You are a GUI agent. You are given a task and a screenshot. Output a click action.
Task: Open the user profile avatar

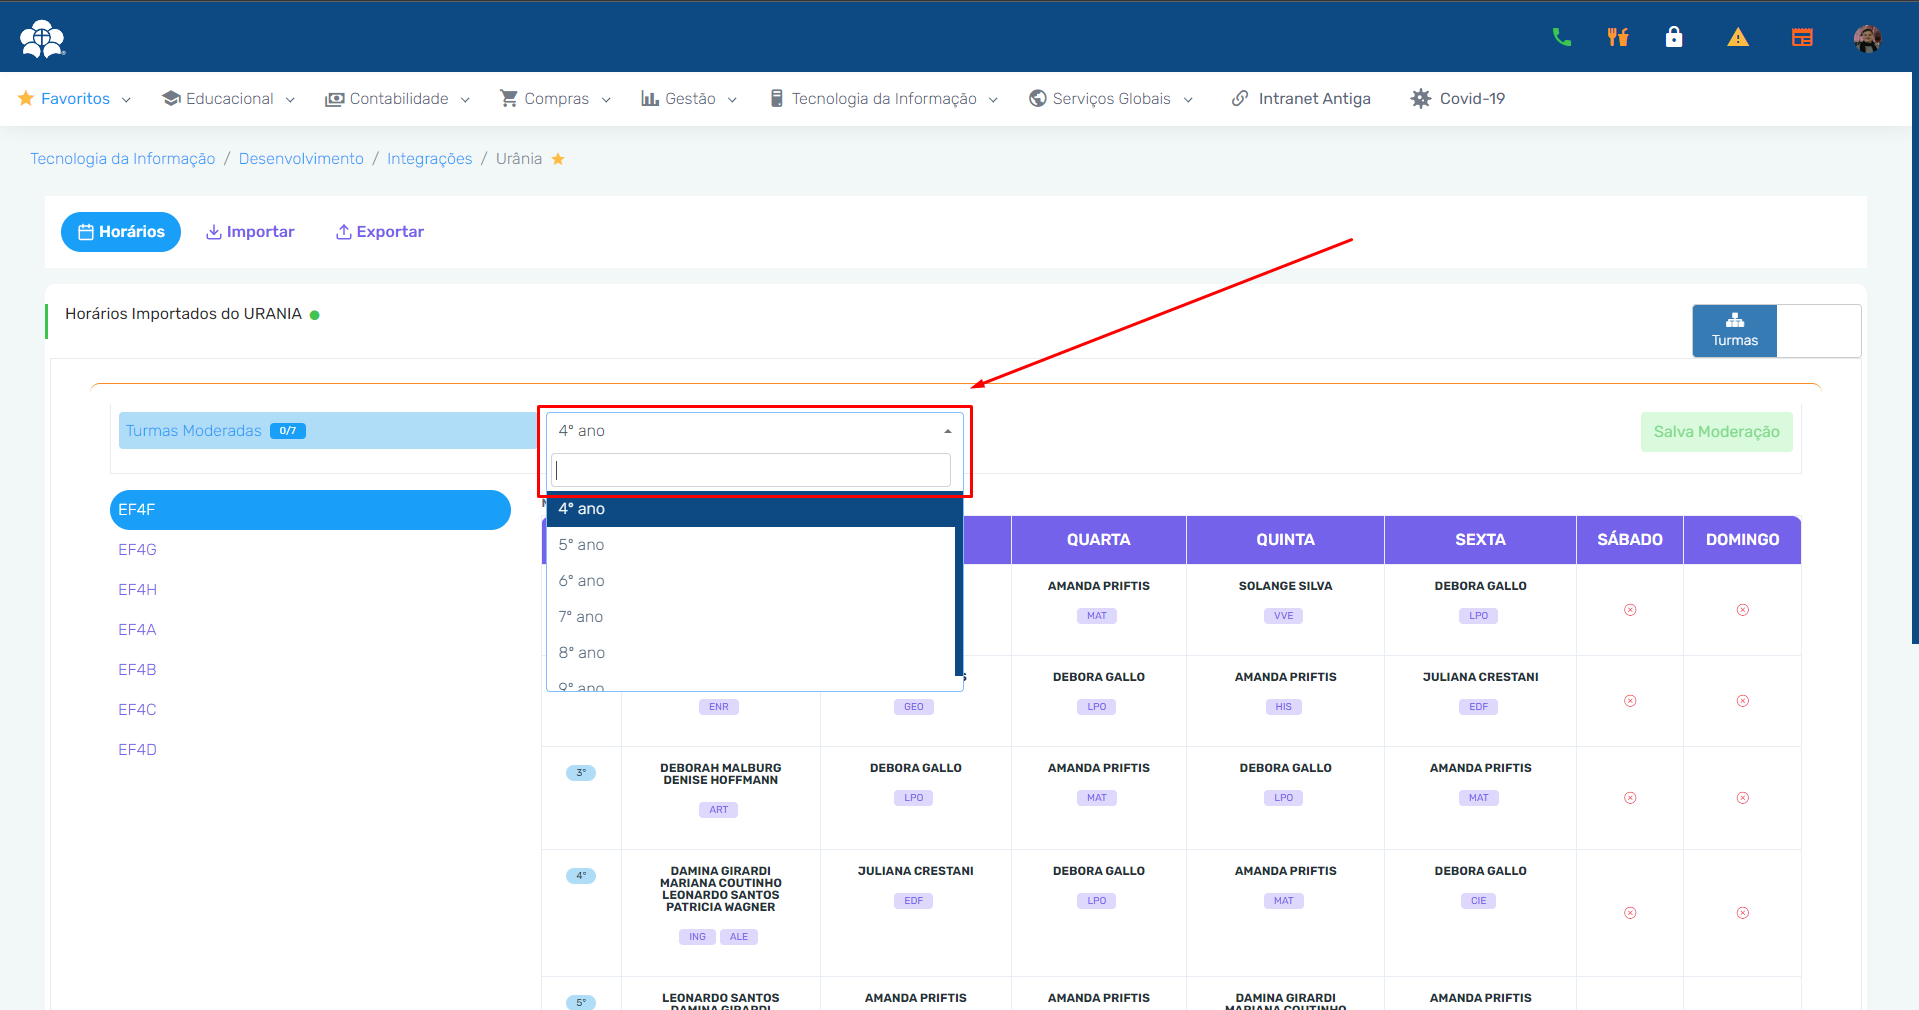(1866, 38)
